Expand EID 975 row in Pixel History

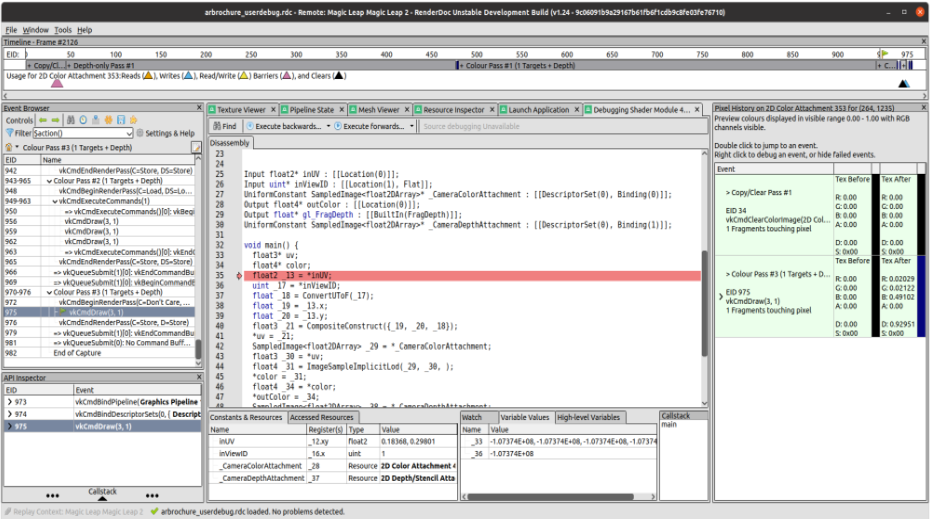(720, 297)
